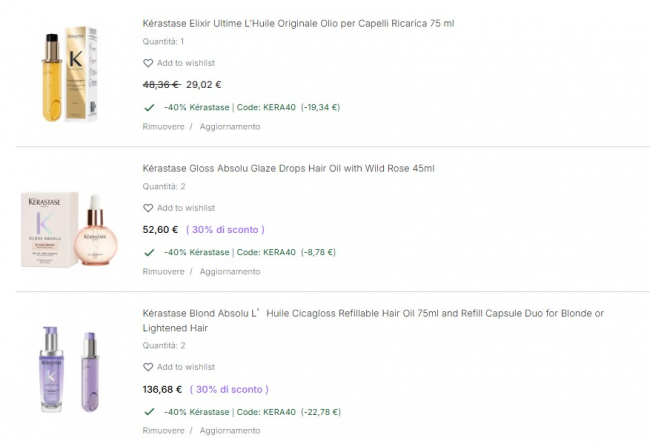The image size is (650, 443).
Task: Click the 30% di sconto label beside 52,60 €
Action: (225, 230)
